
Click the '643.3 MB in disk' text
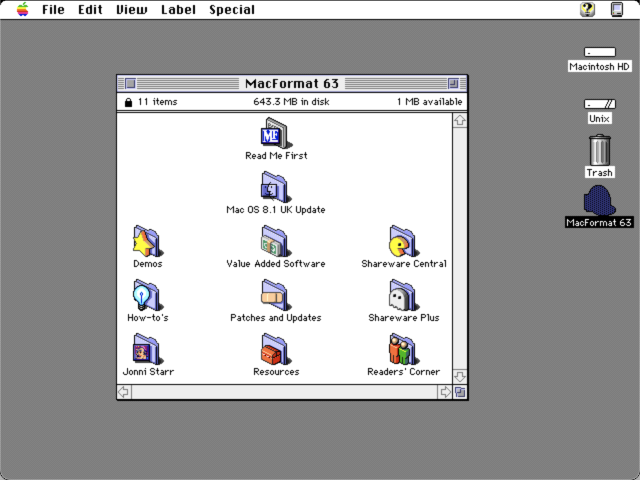(291, 102)
